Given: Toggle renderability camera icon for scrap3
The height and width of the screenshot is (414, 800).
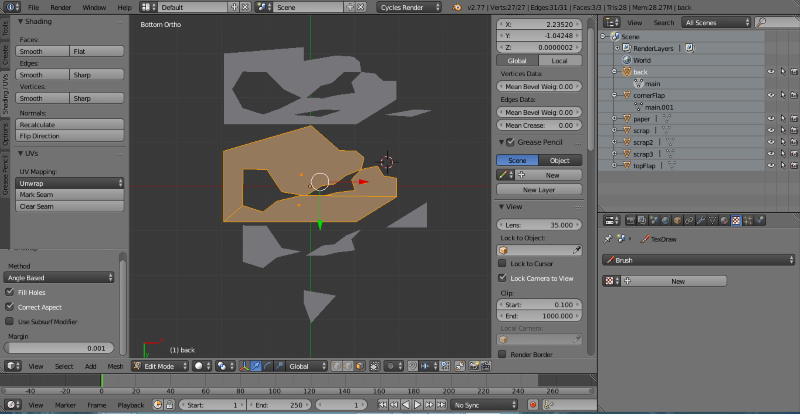Looking at the screenshot, I should point(794,154).
